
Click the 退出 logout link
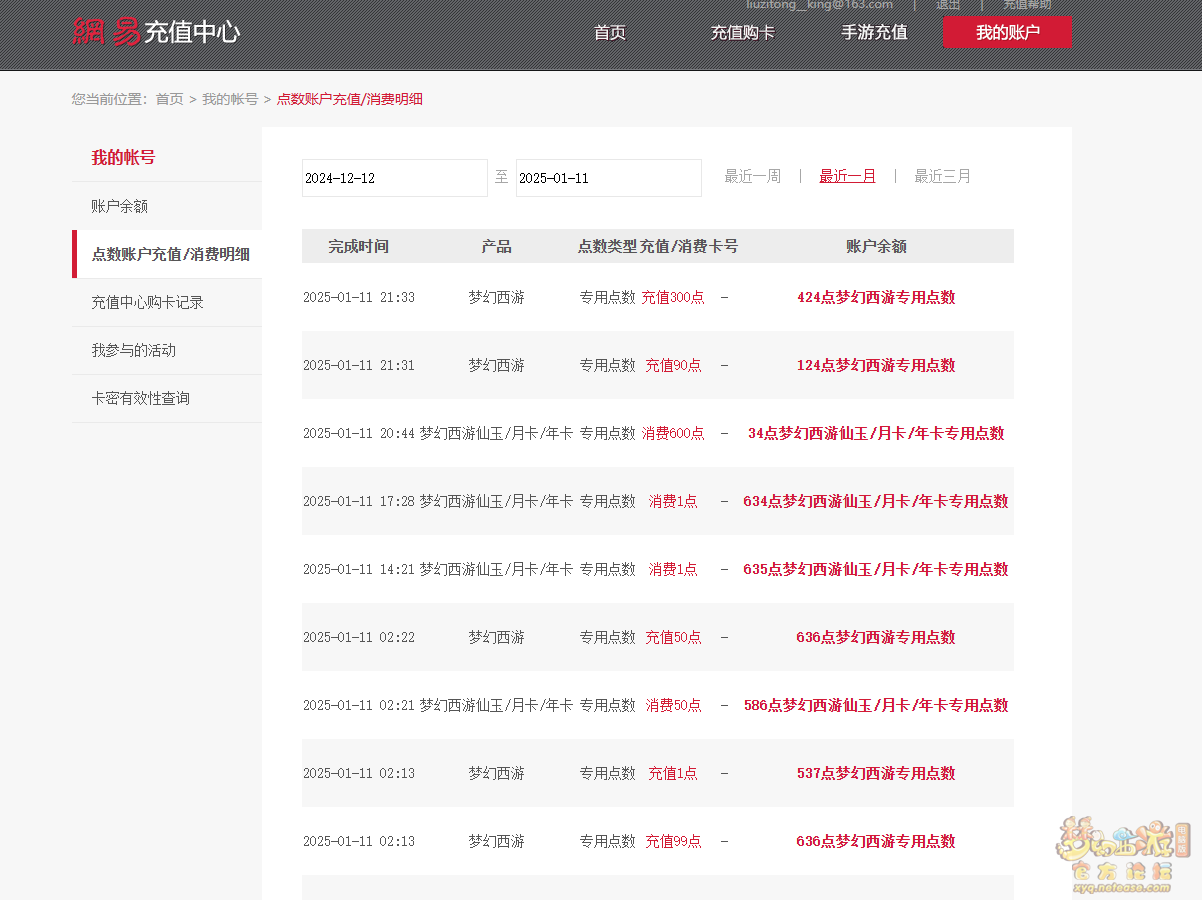pyautogui.click(x=948, y=5)
